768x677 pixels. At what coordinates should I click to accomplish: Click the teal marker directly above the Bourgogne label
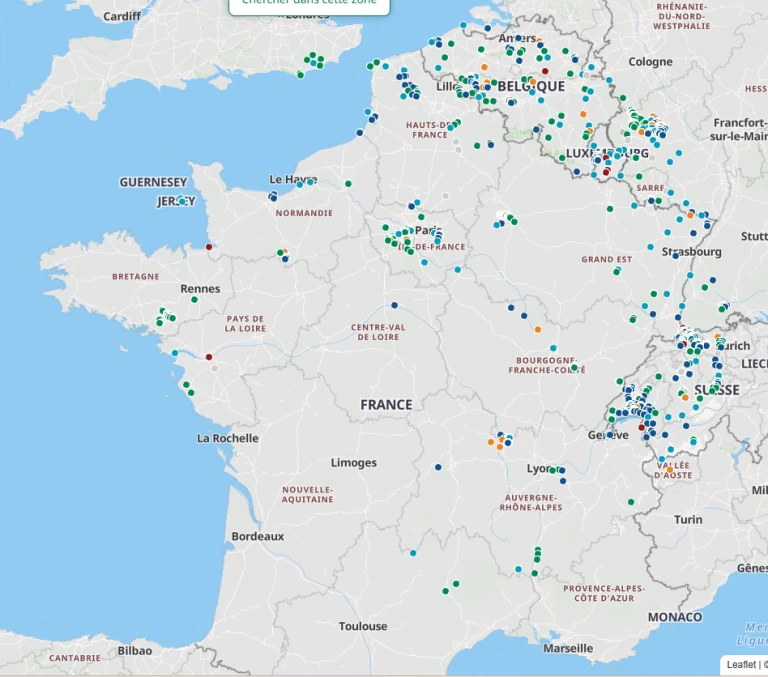pyautogui.click(x=553, y=348)
